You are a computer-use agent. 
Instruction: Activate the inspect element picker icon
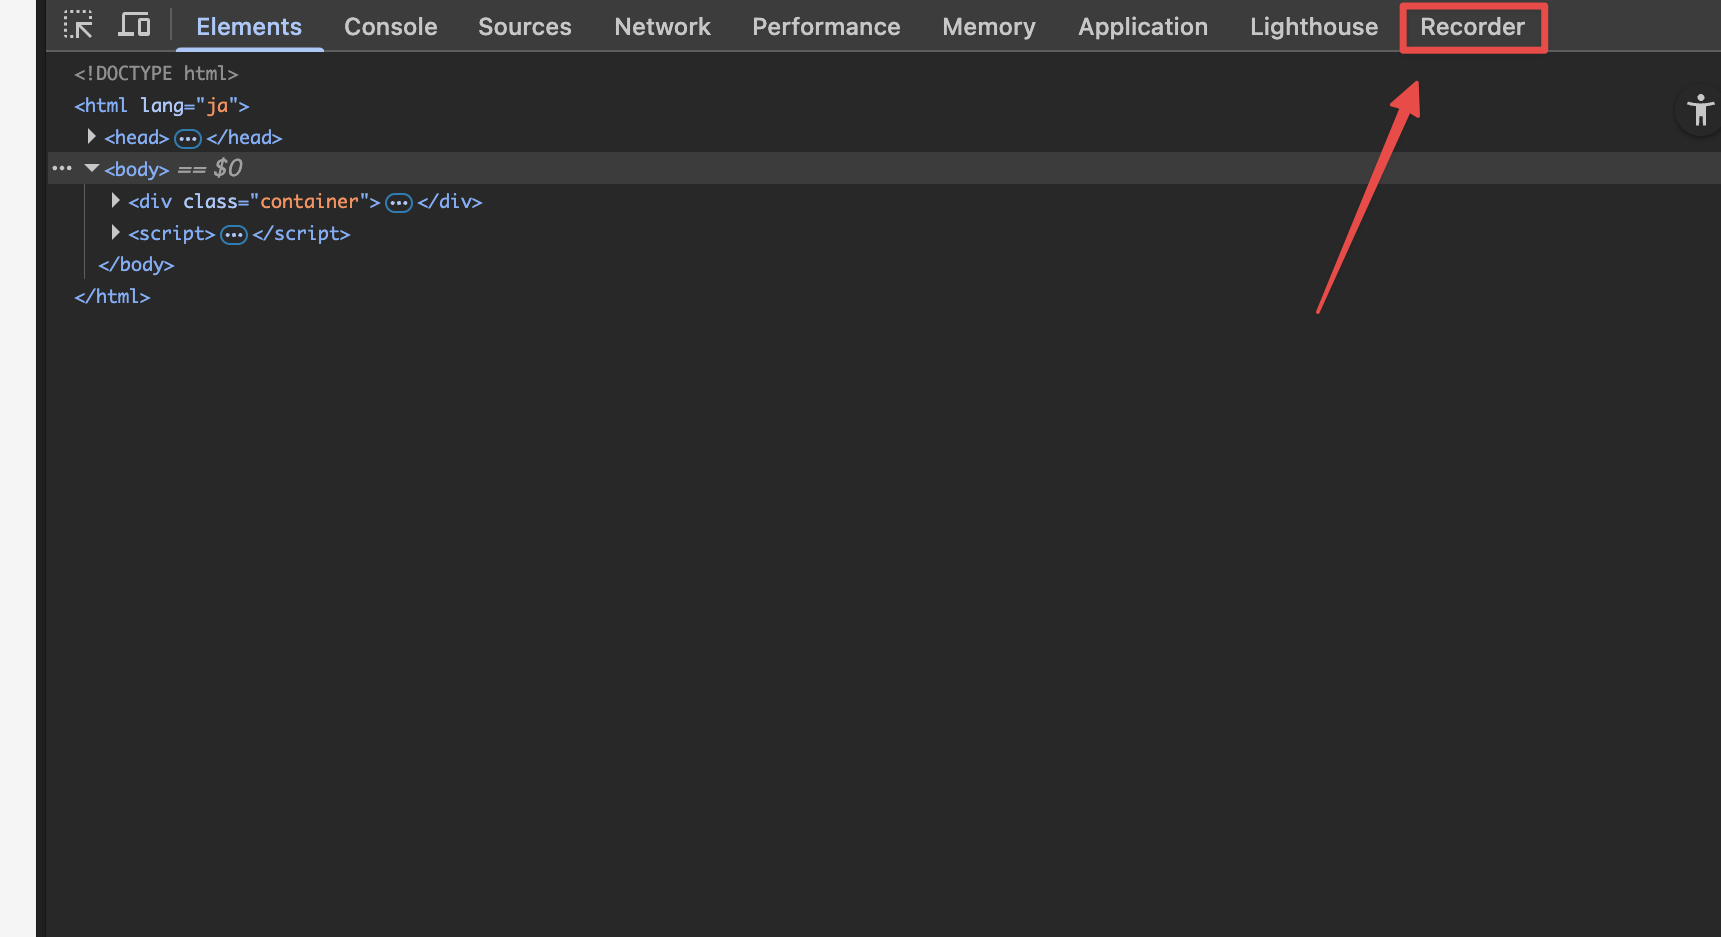[78, 25]
